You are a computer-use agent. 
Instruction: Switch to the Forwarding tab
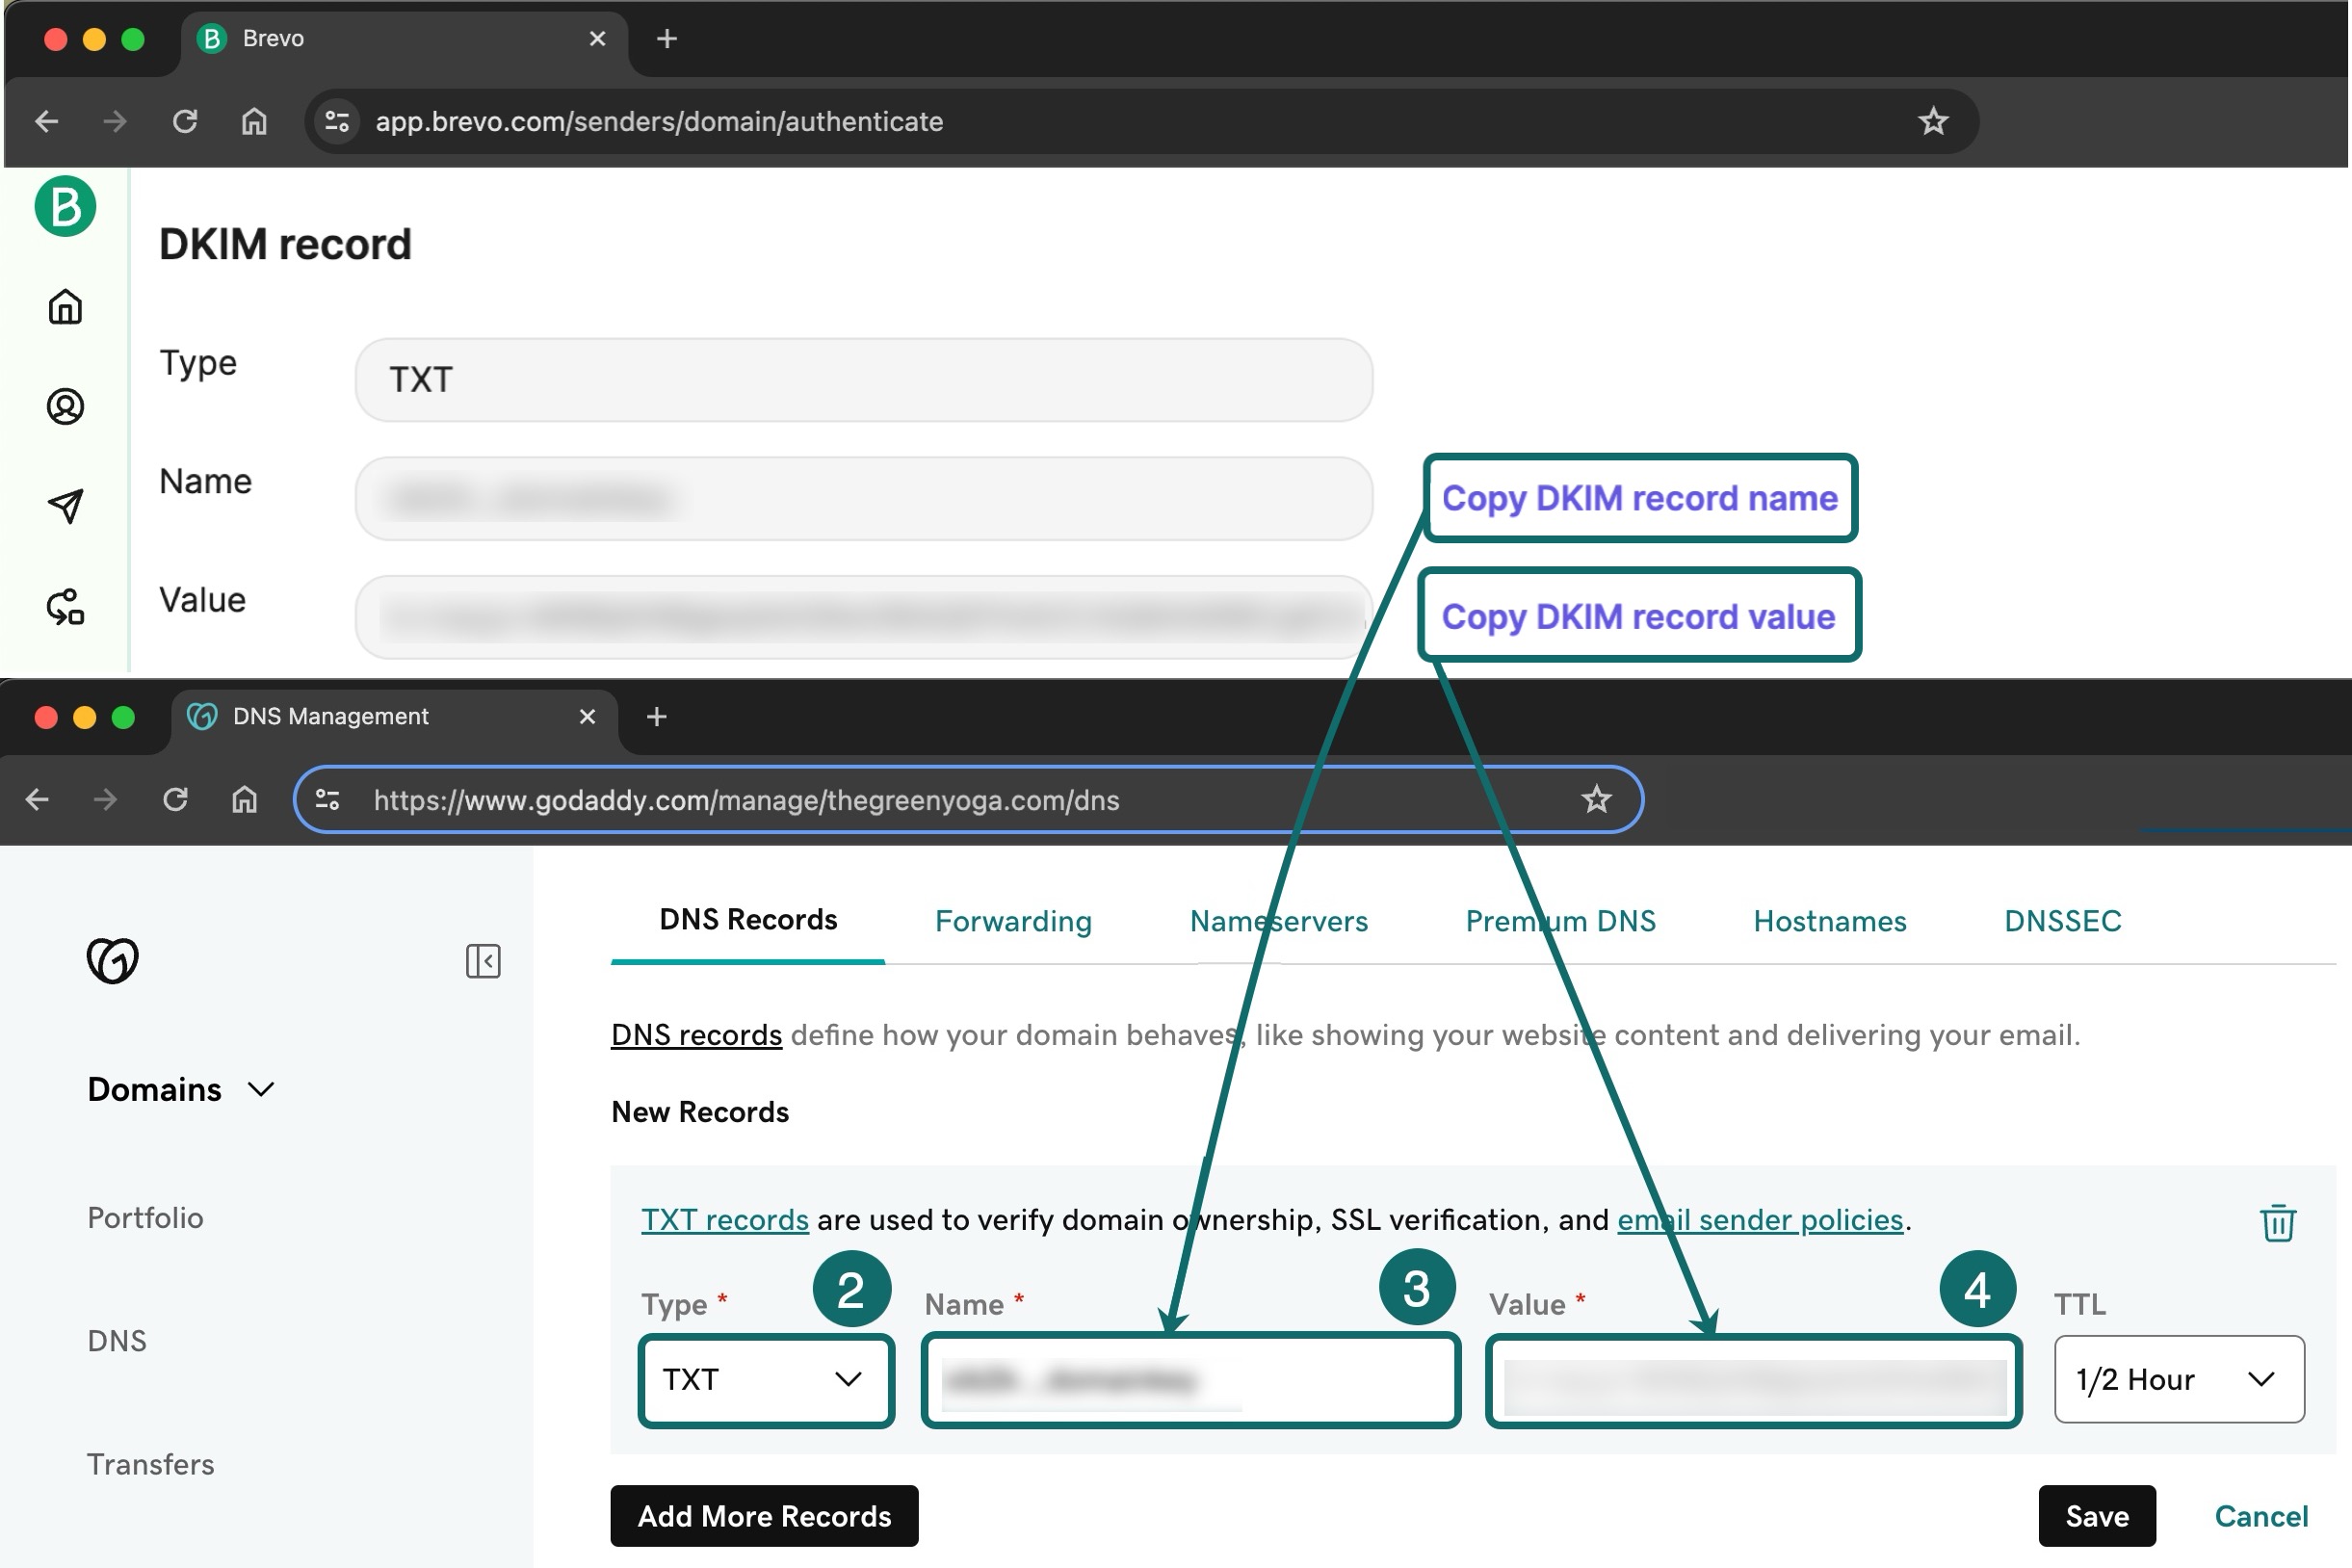tap(1013, 921)
